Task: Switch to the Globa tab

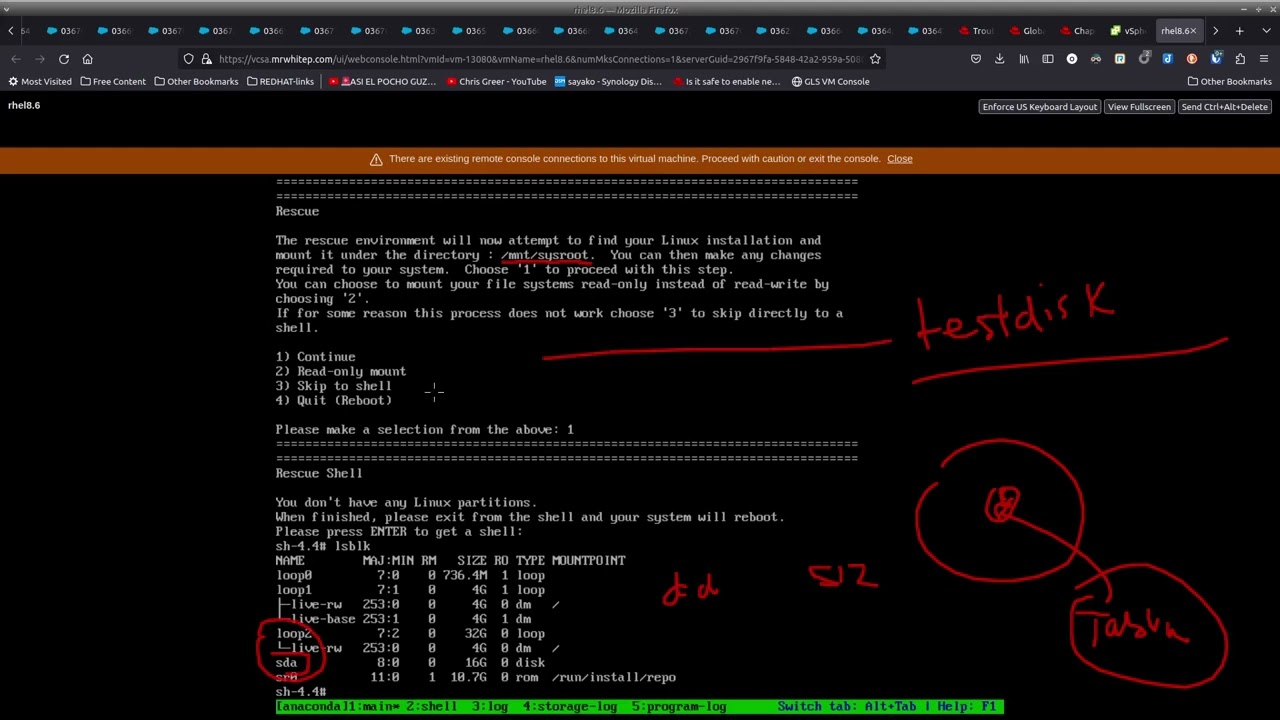Action: coord(1028,31)
